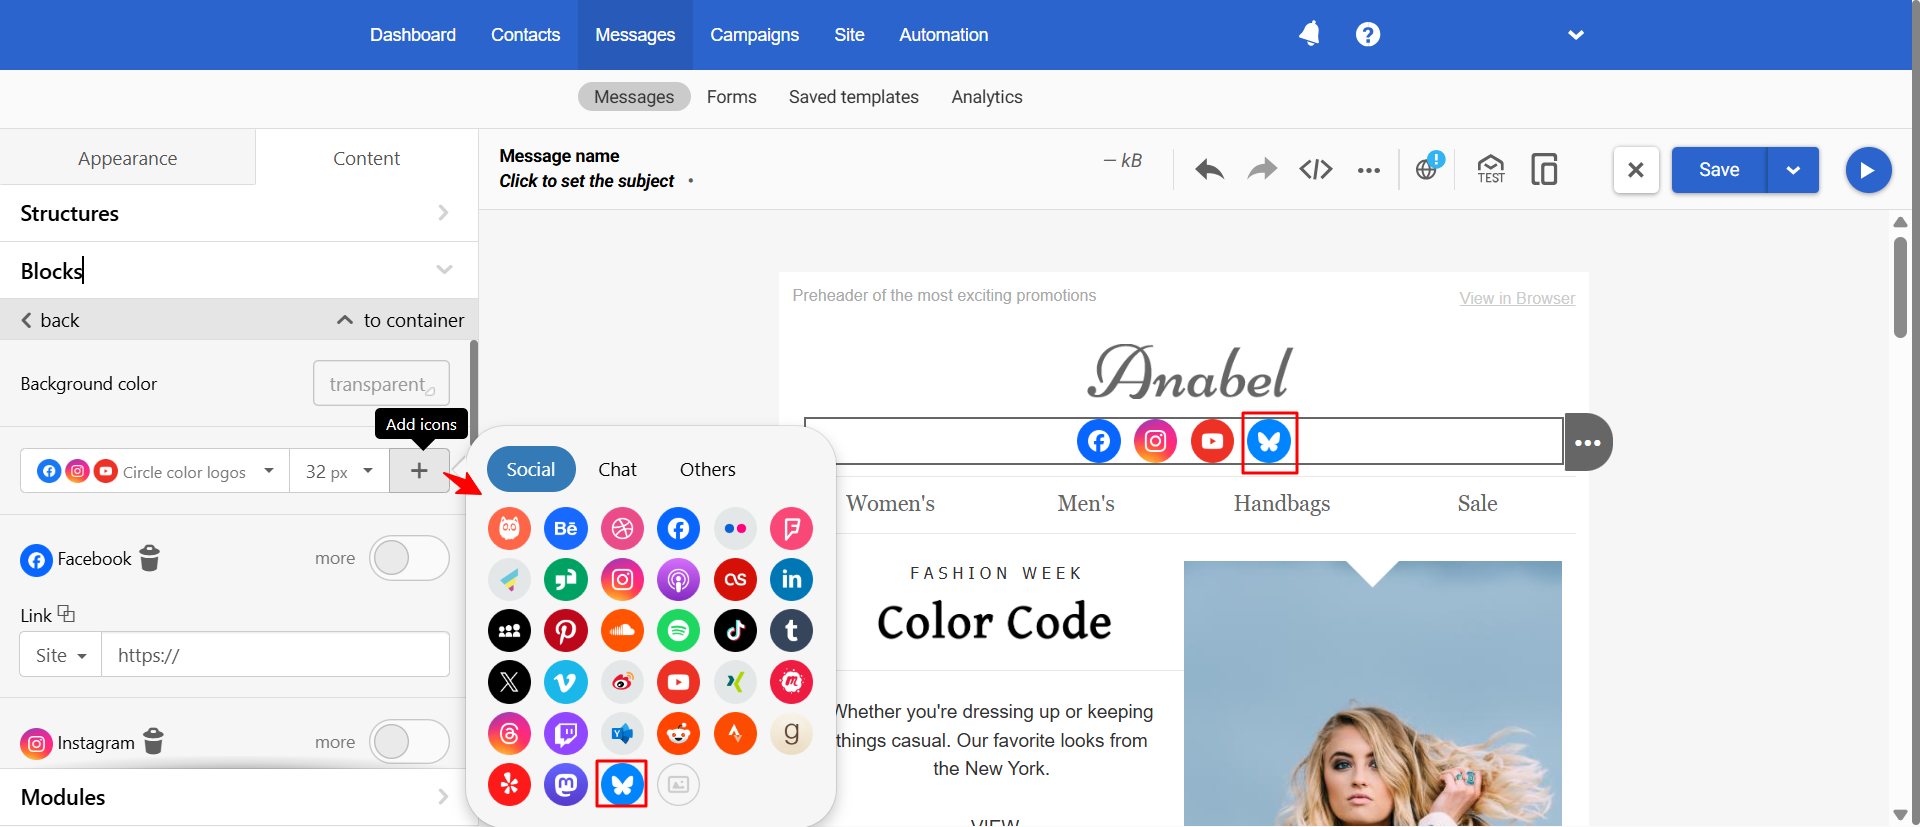Expand the Structures section
Screen dimensions: 1920x827
click(x=238, y=213)
